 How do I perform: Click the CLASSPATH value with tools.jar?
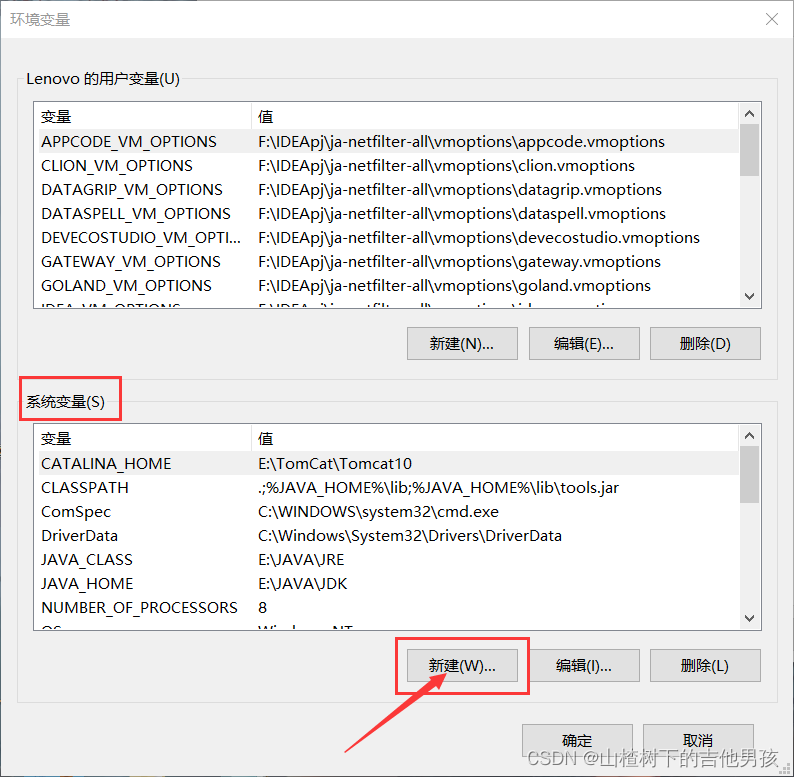pos(438,487)
